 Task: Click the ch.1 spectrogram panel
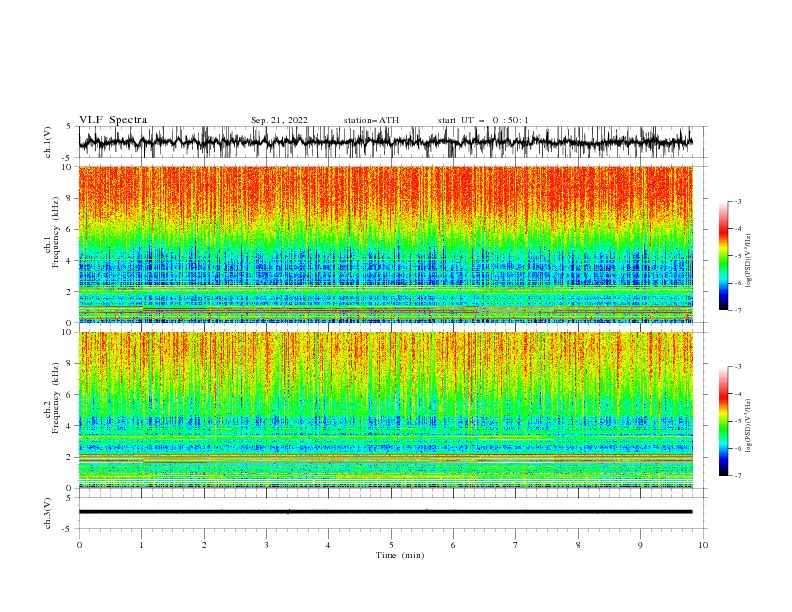pos(385,244)
